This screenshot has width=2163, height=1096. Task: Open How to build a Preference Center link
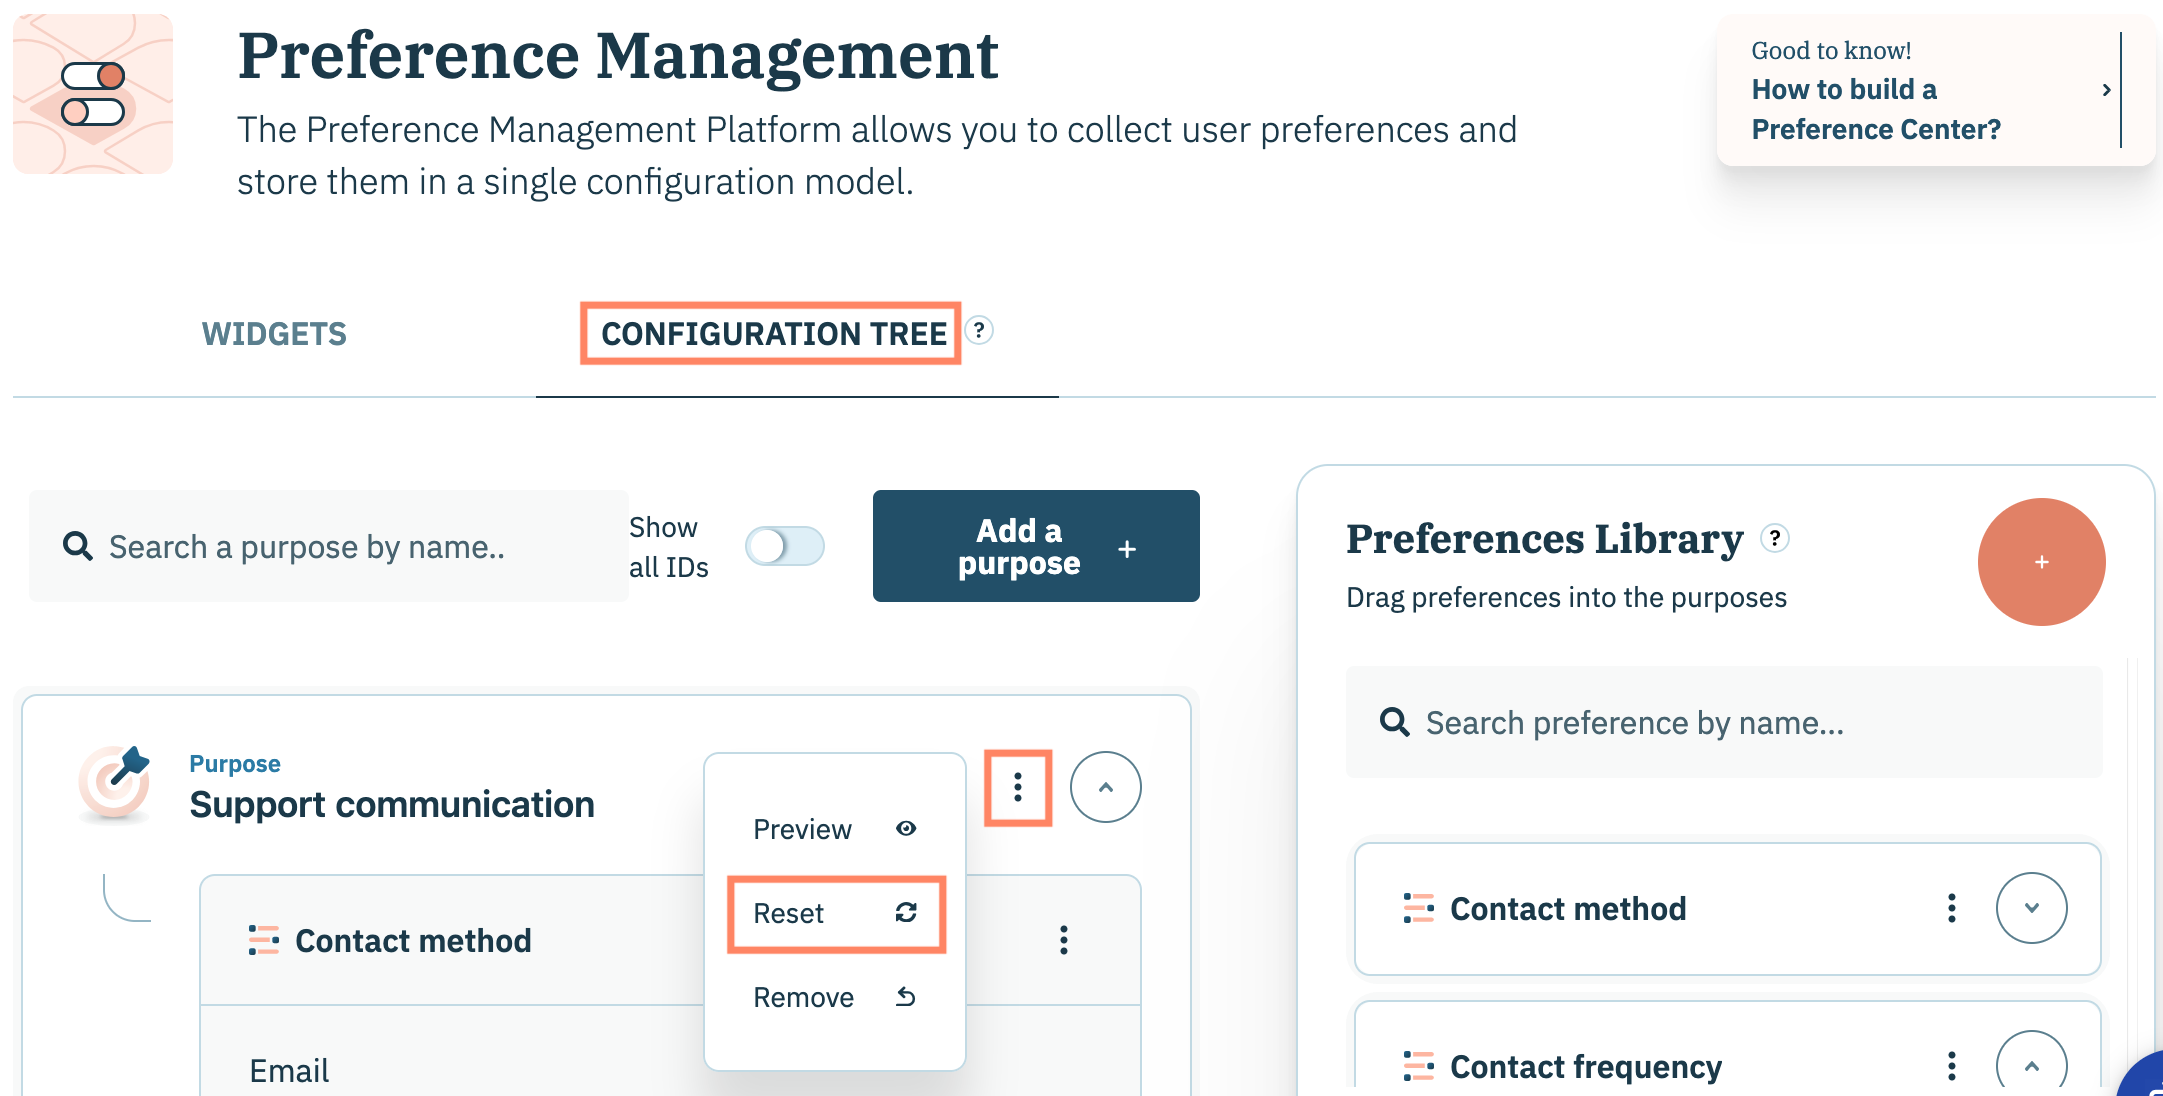(1875, 109)
